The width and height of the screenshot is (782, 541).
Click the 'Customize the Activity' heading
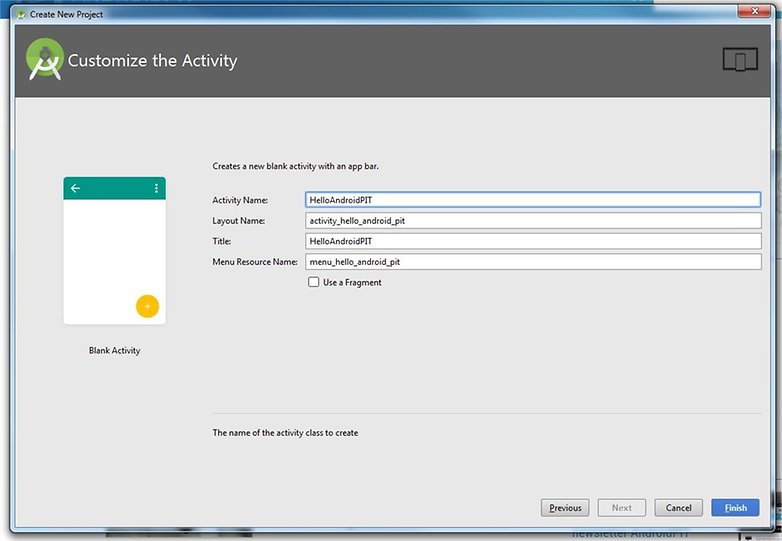153,60
